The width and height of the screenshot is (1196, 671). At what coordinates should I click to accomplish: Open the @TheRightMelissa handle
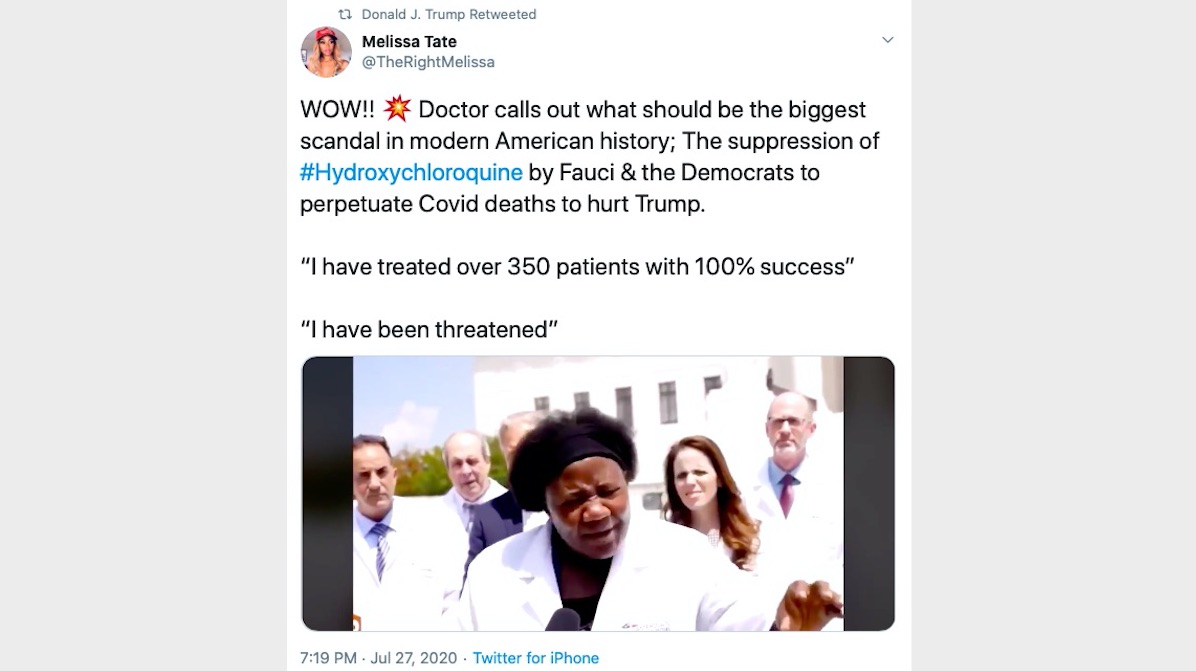click(x=428, y=62)
